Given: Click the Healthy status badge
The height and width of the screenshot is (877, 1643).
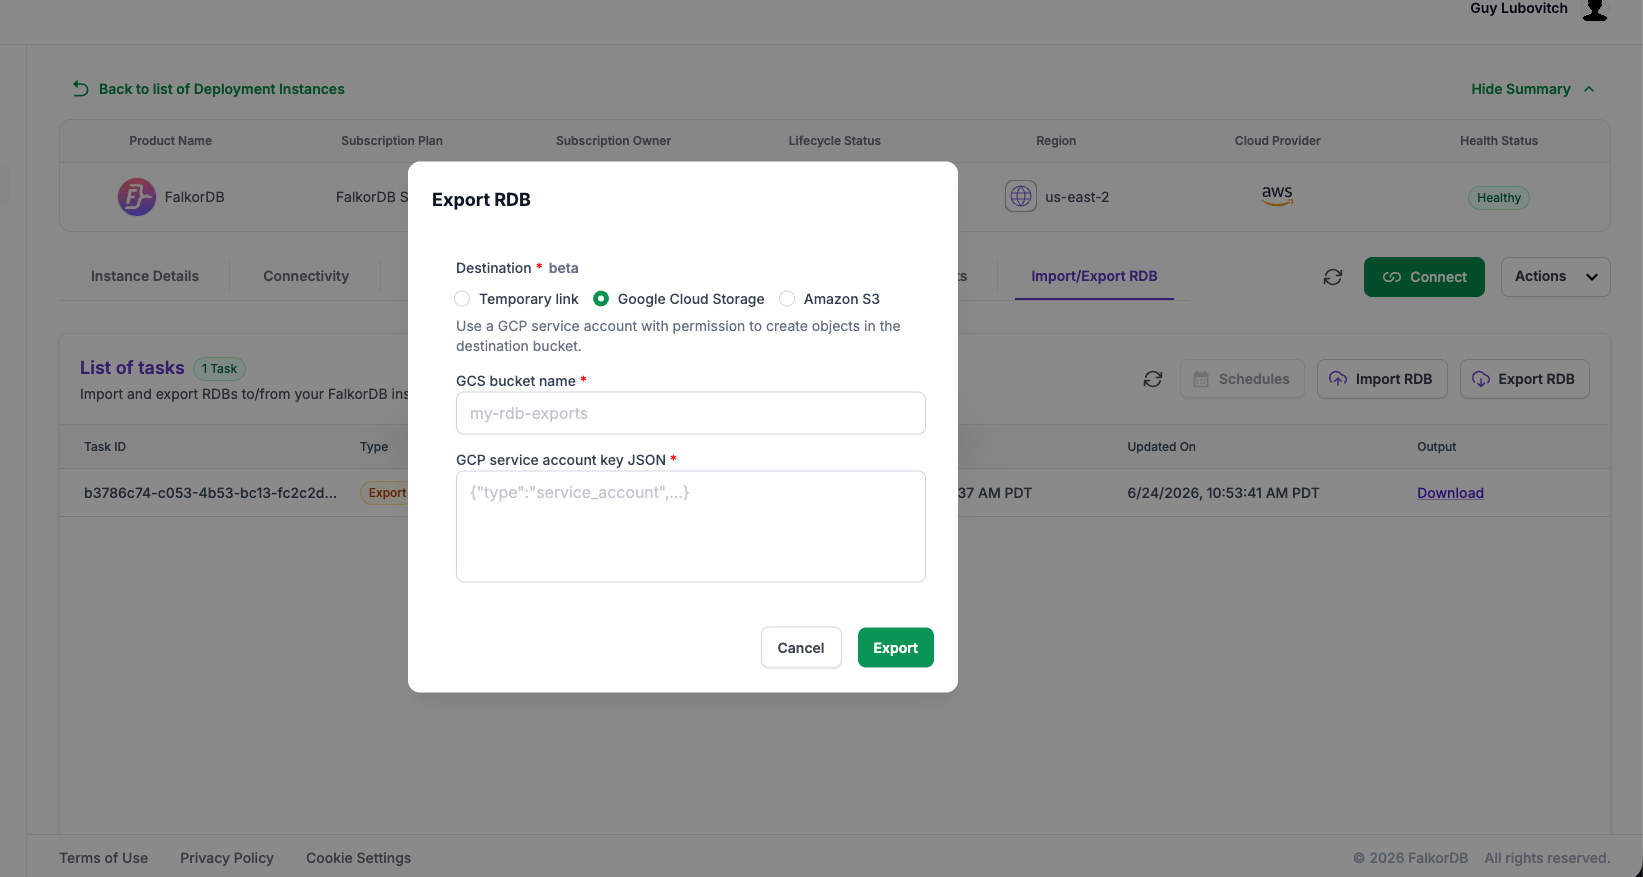Looking at the screenshot, I should pyautogui.click(x=1498, y=198).
